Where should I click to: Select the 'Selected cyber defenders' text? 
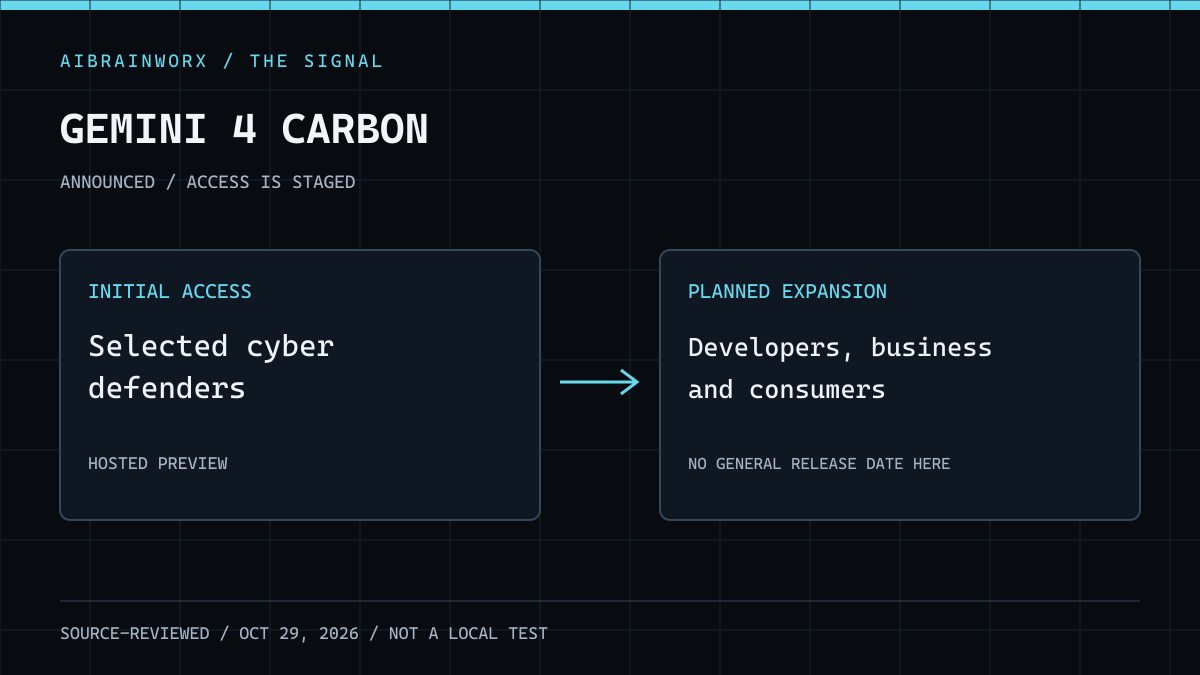pos(211,367)
